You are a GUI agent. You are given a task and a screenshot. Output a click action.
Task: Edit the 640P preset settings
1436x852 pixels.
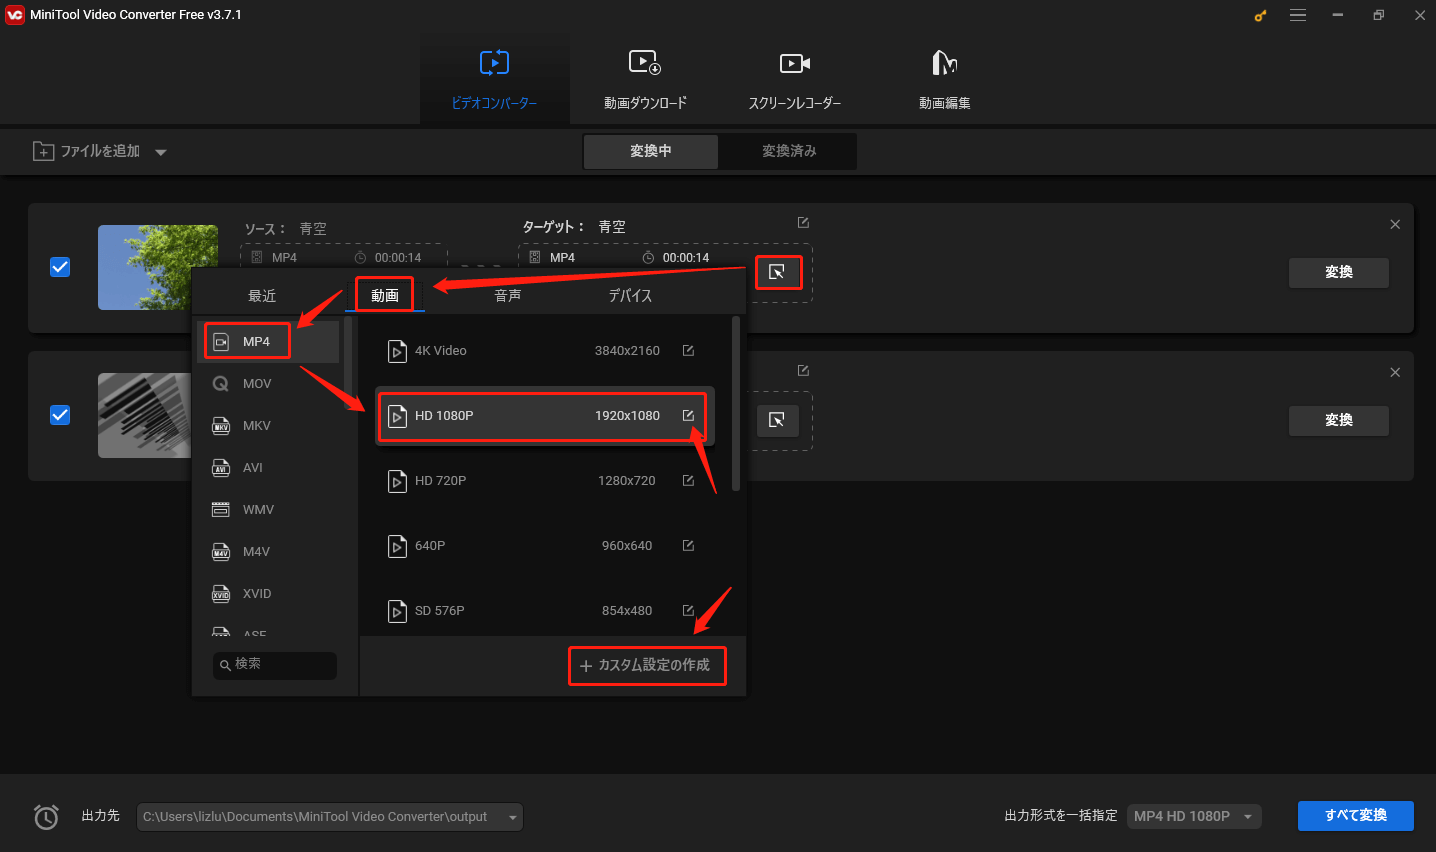[x=688, y=546]
